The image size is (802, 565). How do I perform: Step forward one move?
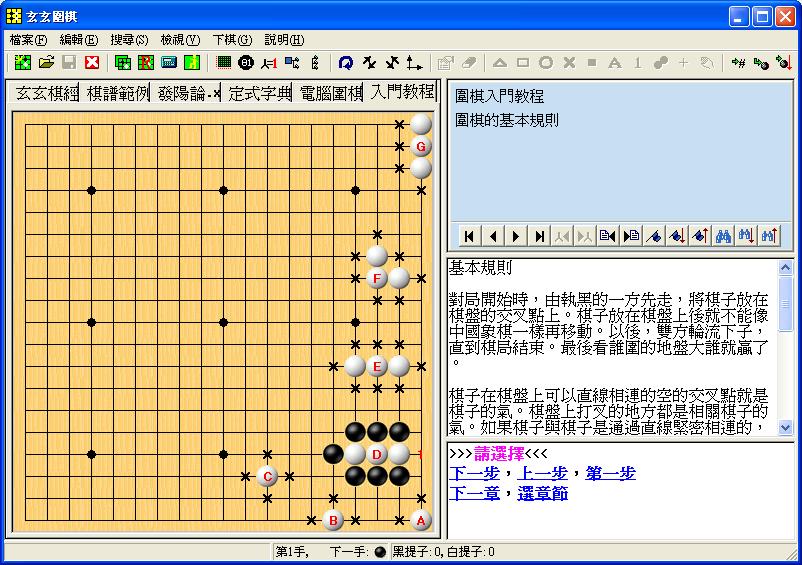(x=516, y=236)
